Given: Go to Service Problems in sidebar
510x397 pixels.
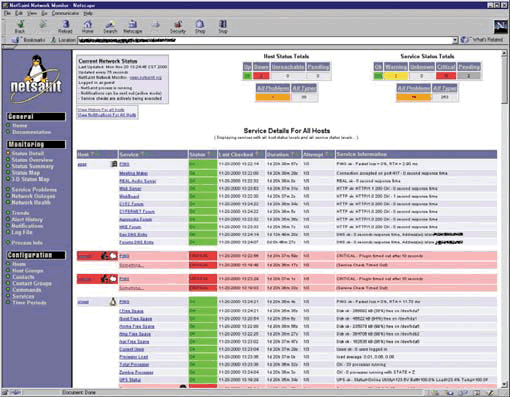Looking at the screenshot, I should 34,190.
